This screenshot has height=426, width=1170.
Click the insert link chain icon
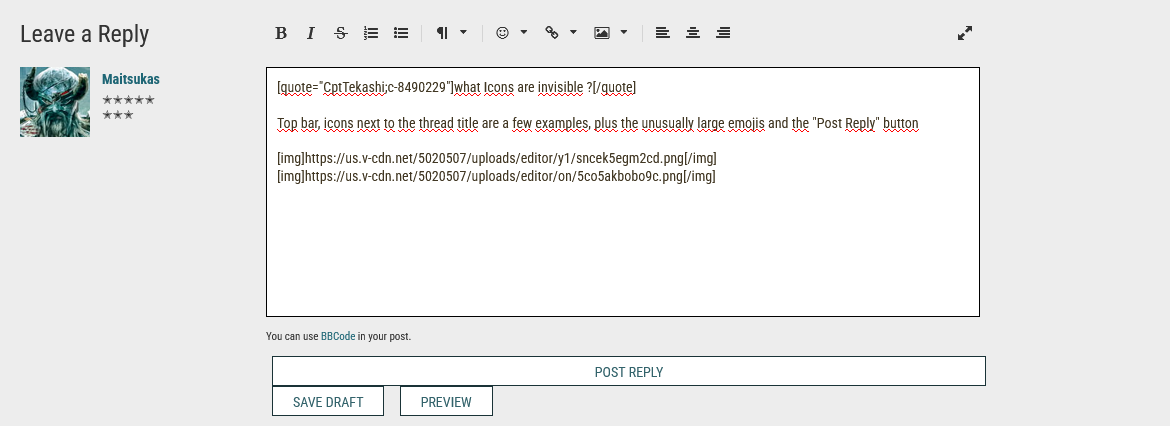552,33
